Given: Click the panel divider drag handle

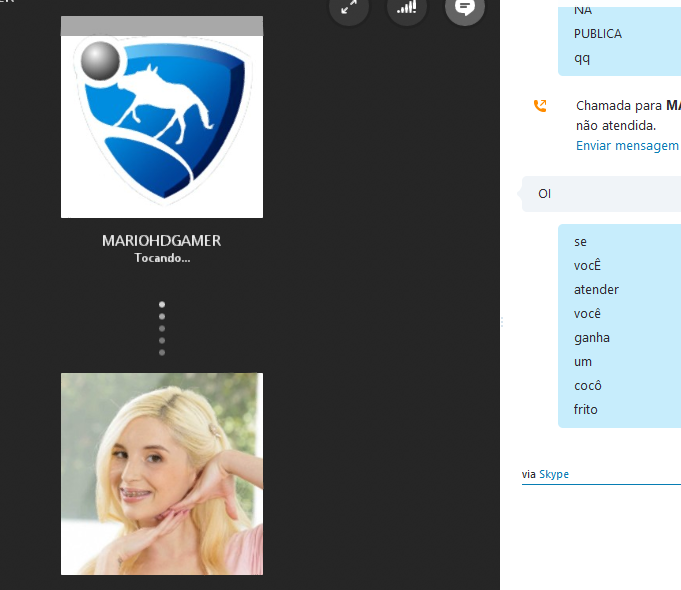Looking at the screenshot, I should click(502, 322).
